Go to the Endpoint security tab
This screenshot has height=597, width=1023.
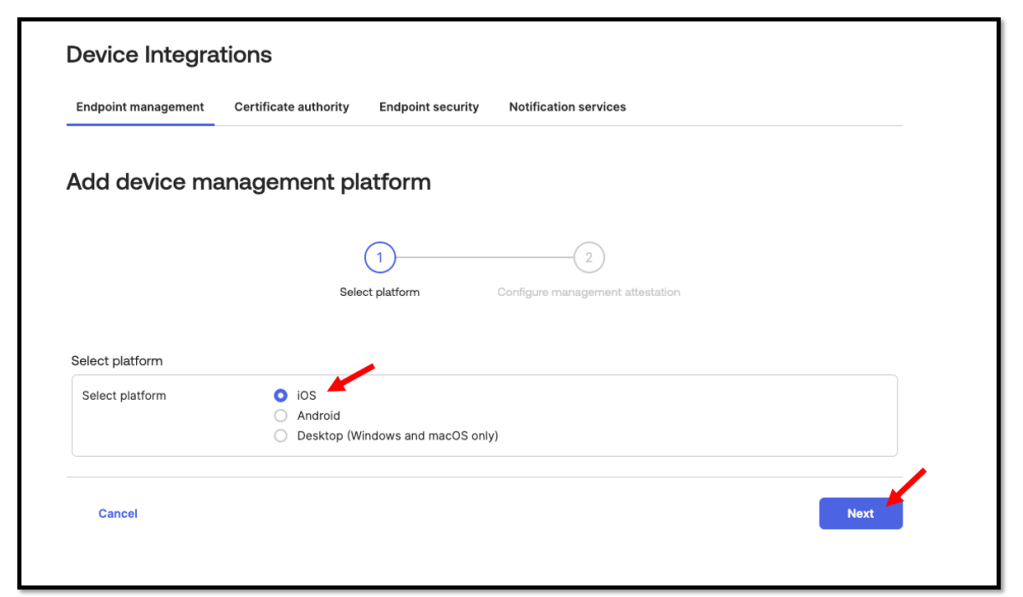tap(428, 107)
